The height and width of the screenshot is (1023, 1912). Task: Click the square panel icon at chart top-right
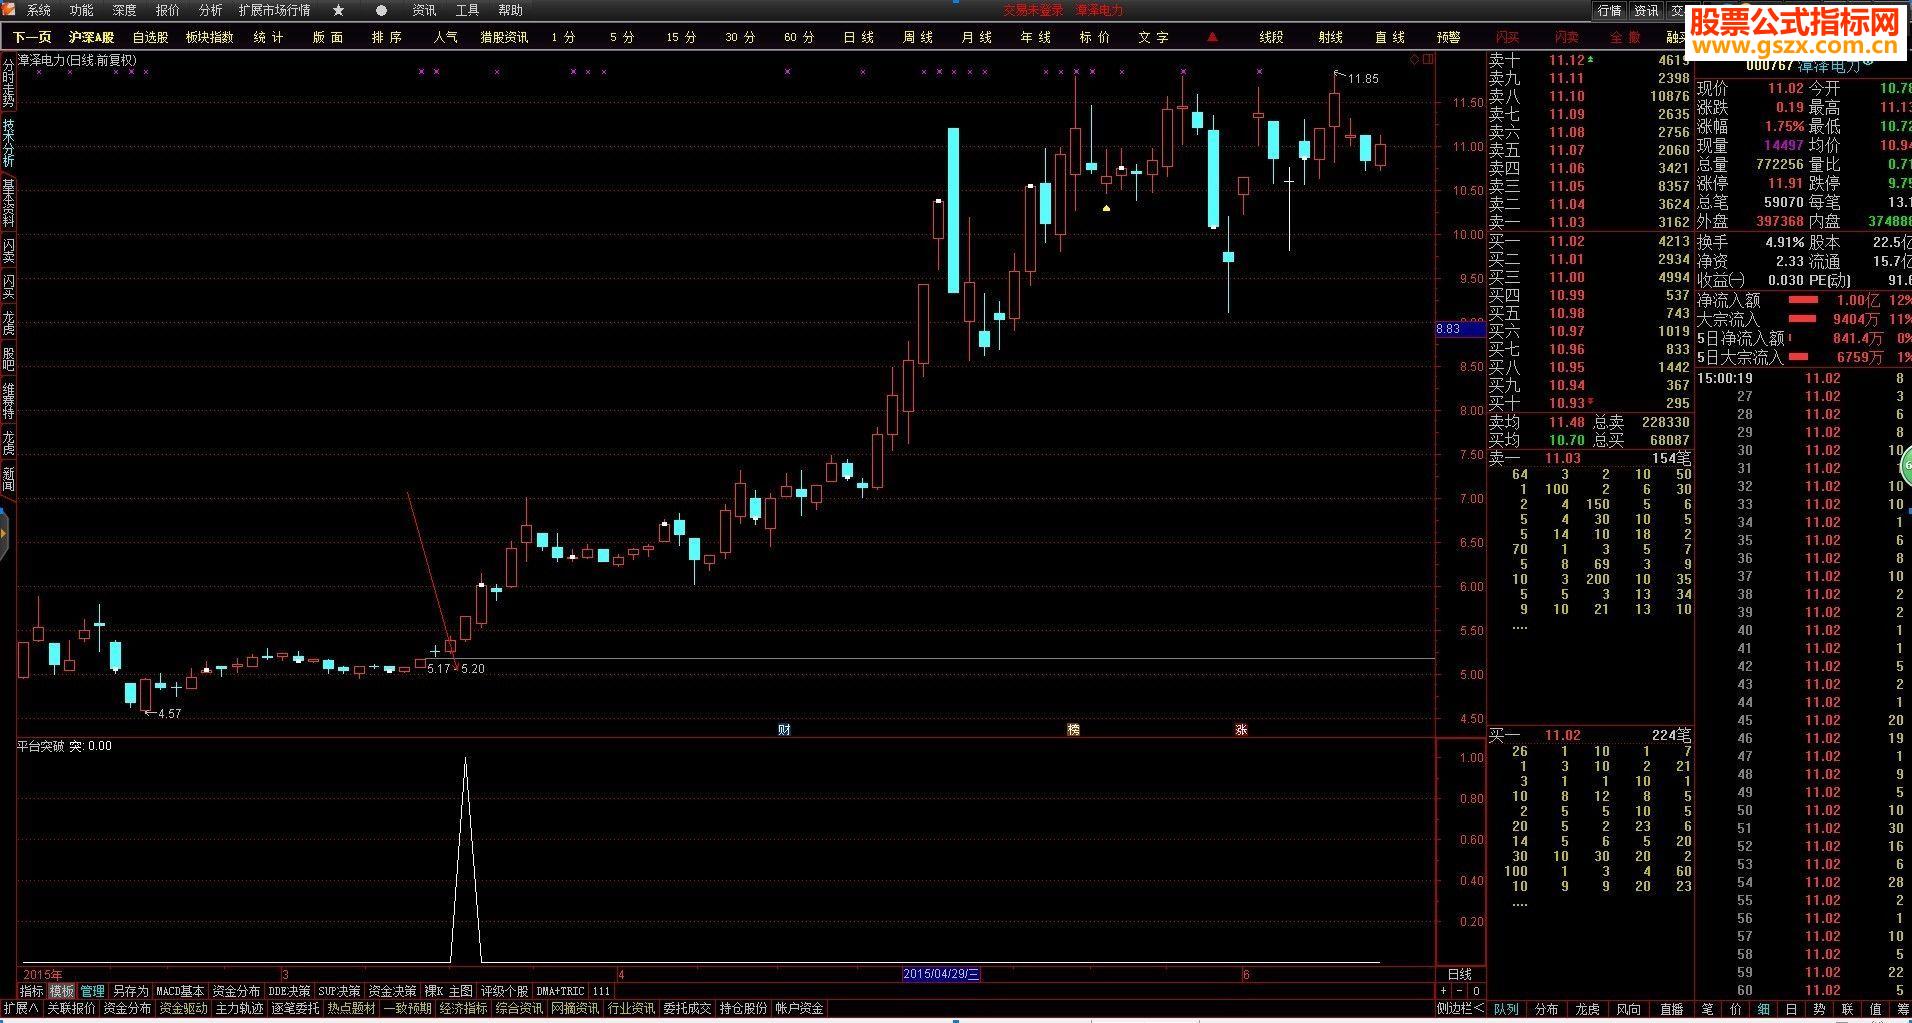coord(1428,60)
